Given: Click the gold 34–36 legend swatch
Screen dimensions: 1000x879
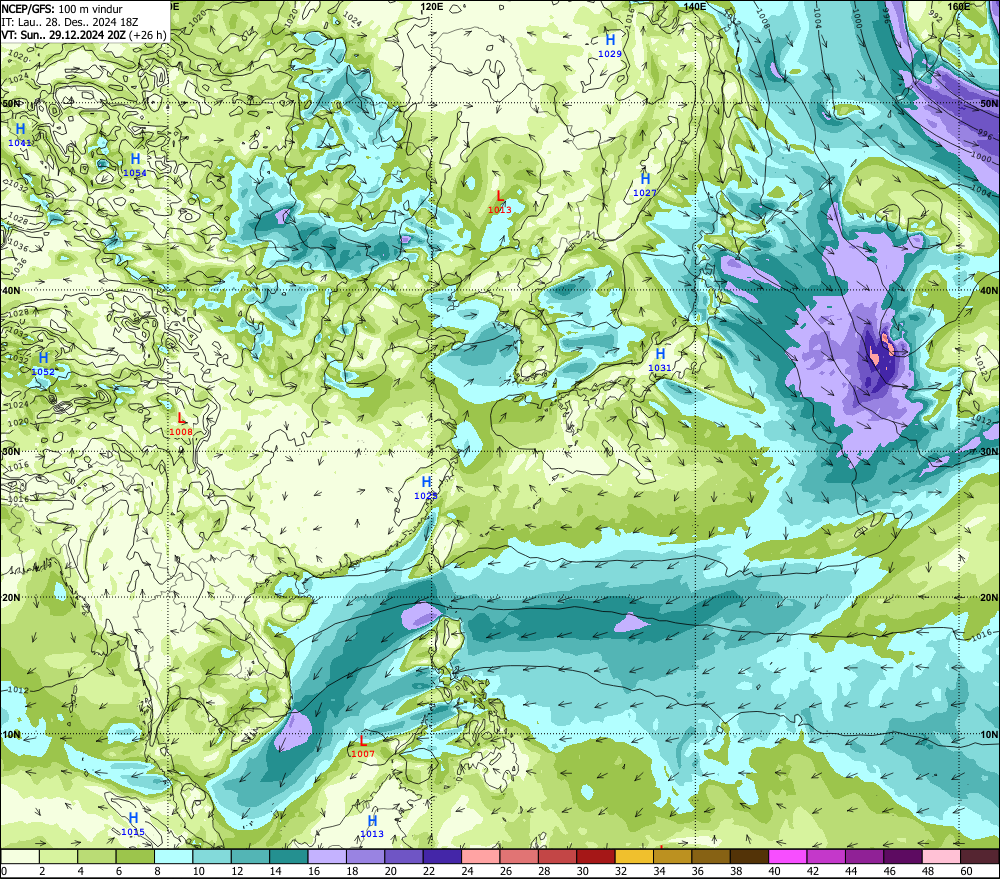Looking at the screenshot, I should click(x=672, y=856).
